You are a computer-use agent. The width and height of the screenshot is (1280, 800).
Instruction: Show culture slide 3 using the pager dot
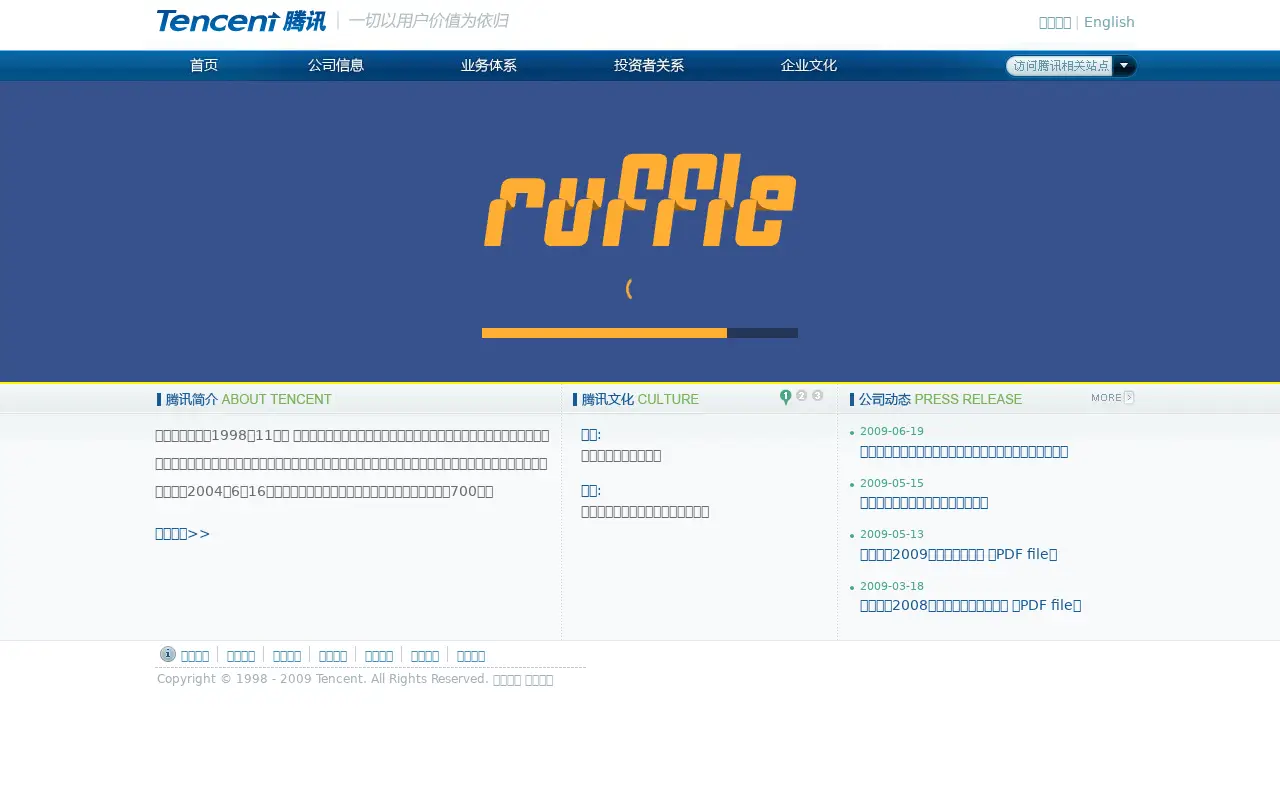click(817, 396)
